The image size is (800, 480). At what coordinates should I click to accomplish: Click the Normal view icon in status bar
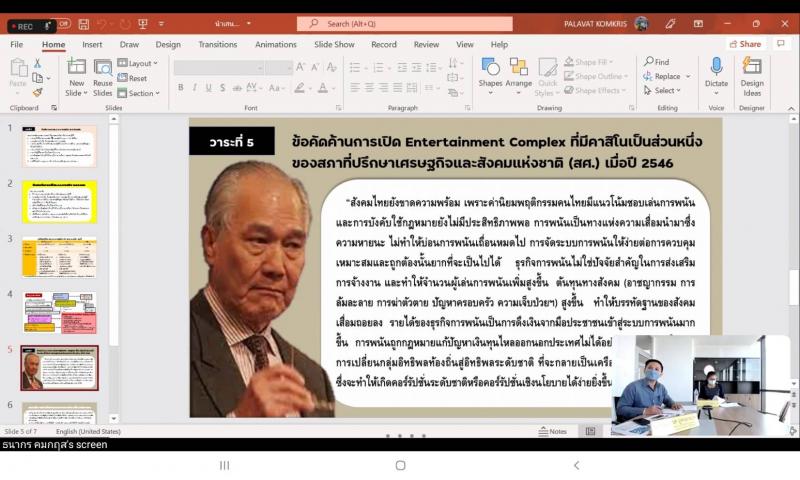(x=590, y=432)
